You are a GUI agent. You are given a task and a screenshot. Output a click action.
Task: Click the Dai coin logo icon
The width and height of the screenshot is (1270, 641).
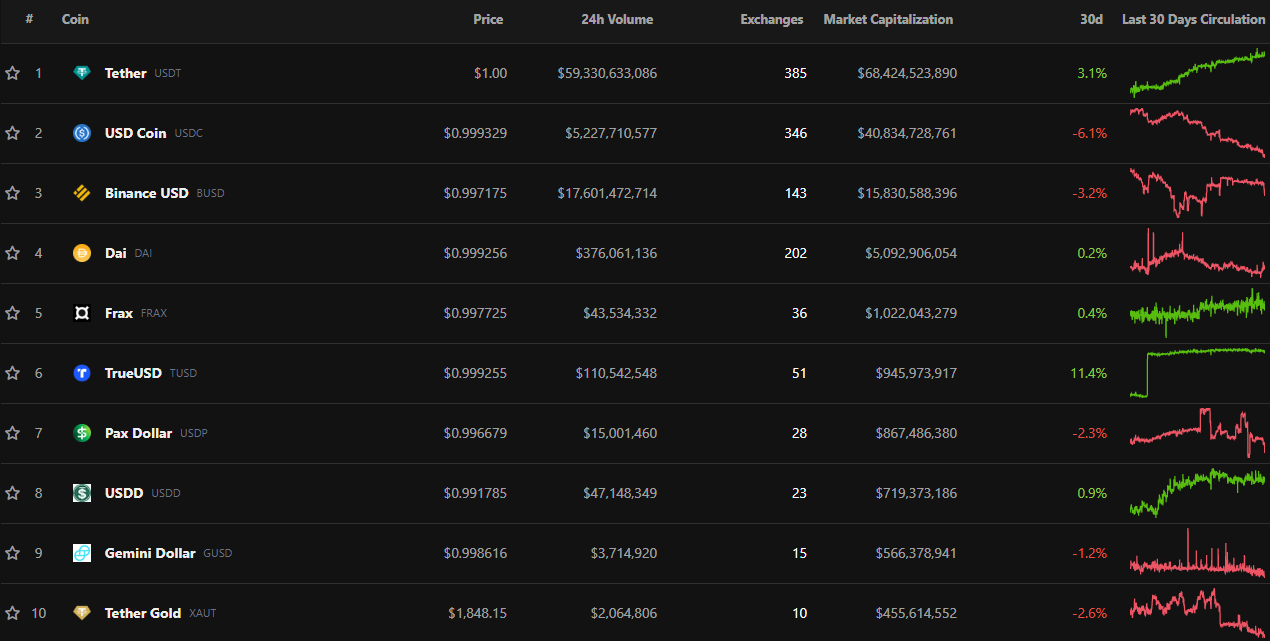coord(82,253)
